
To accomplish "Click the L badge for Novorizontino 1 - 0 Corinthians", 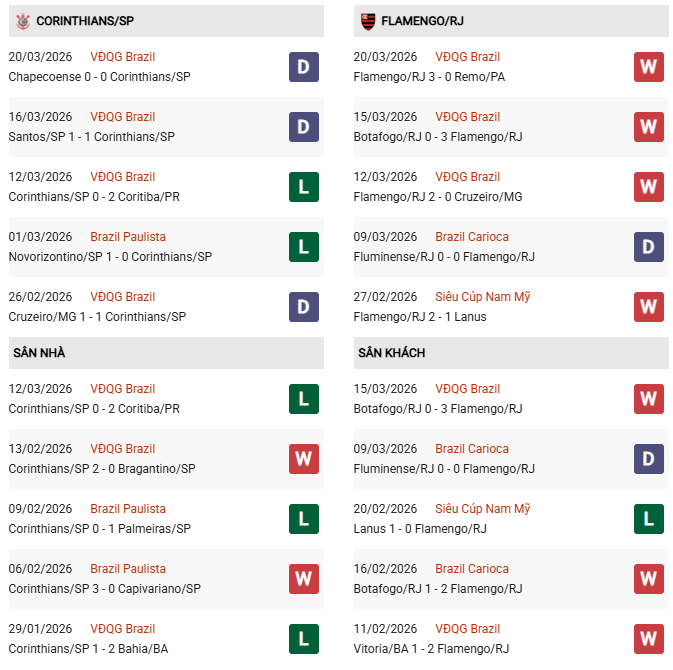I will [x=304, y=247].
